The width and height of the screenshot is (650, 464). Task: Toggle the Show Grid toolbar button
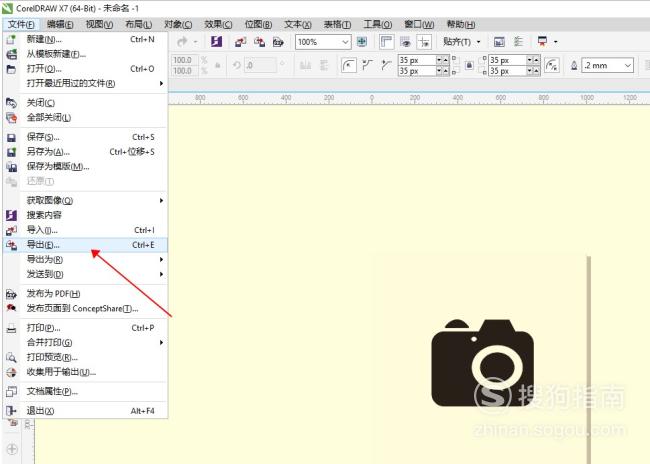(405, 41)
